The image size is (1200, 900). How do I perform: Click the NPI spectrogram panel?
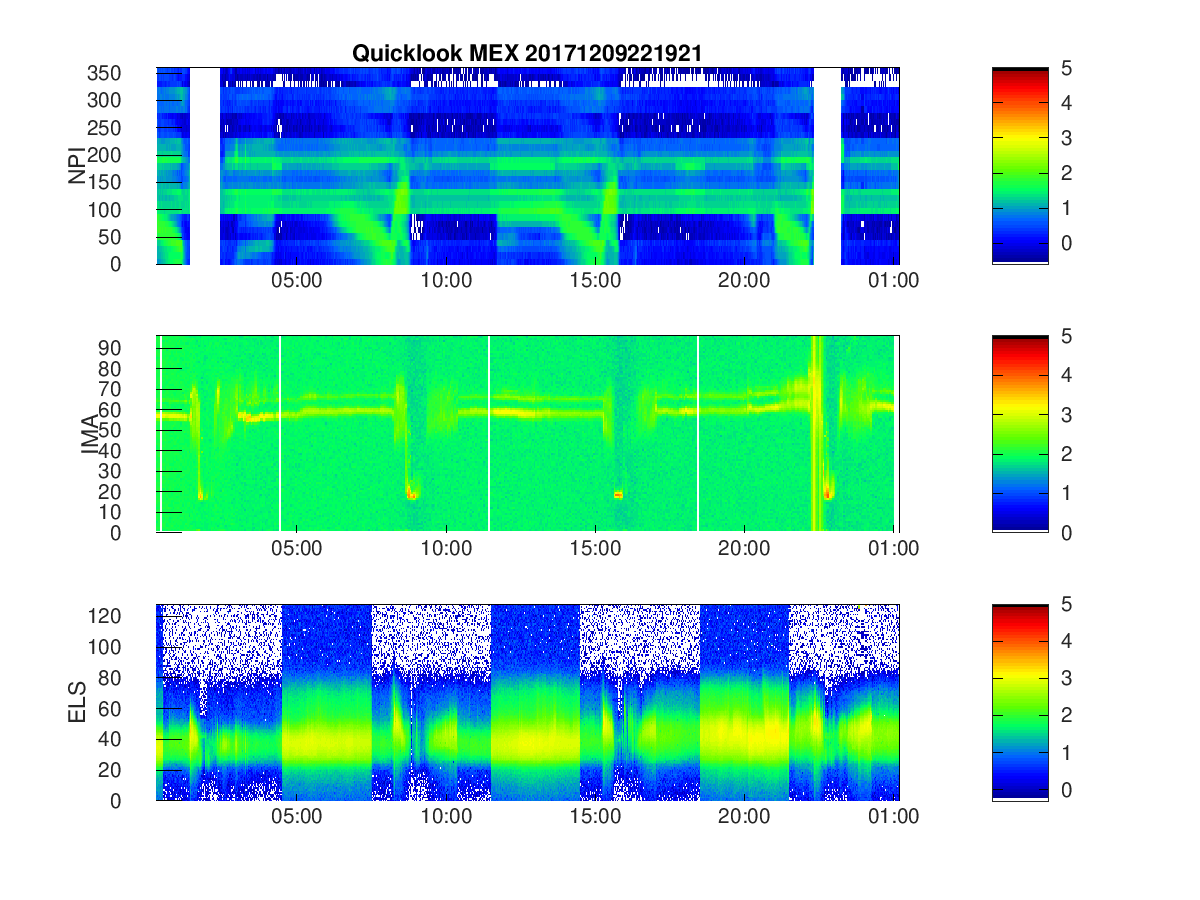[528, 166]
